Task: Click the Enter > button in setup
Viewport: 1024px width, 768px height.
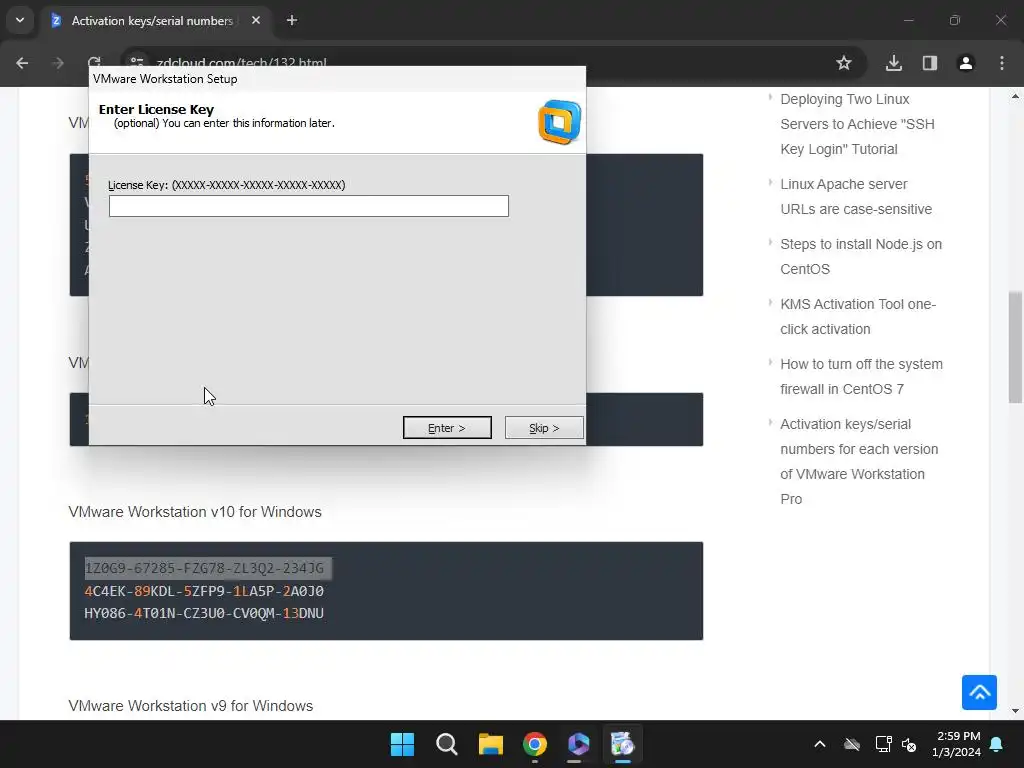Action: click(x=447, y=428)
